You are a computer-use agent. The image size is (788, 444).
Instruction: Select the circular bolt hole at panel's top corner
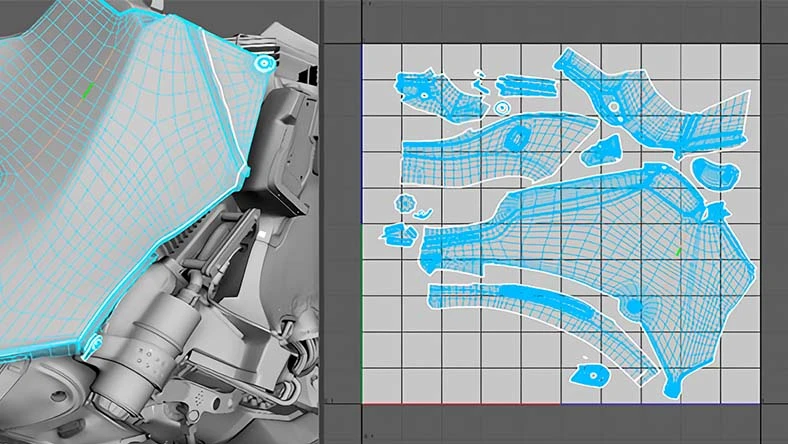264,63
